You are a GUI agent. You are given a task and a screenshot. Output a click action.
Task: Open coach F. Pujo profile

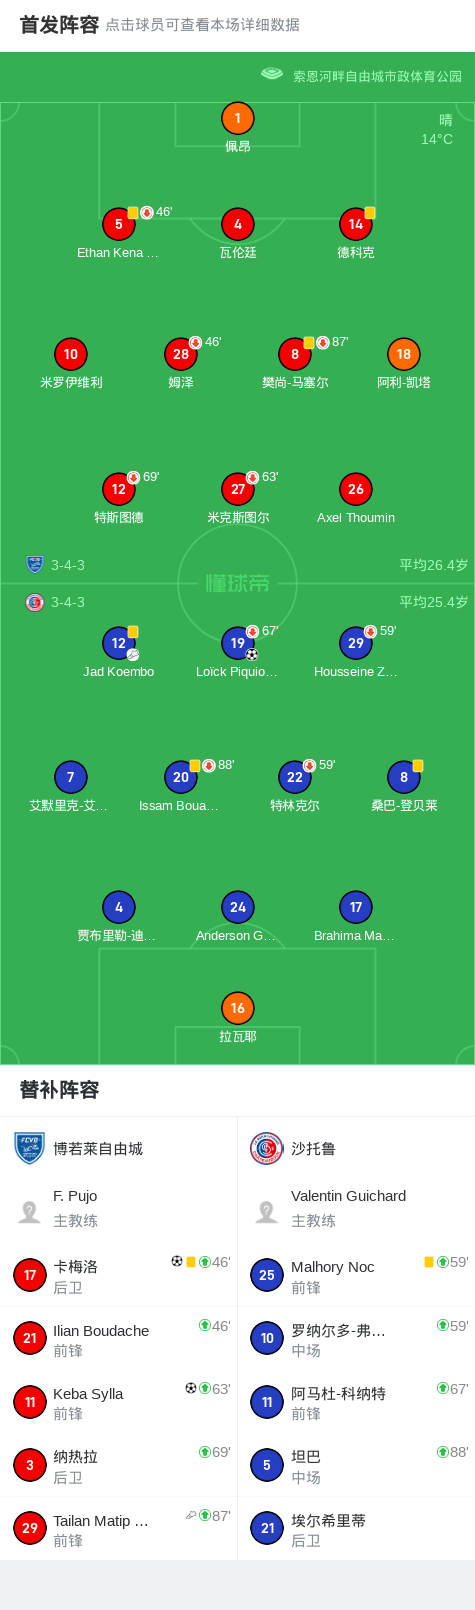[x=118, y=1208]
